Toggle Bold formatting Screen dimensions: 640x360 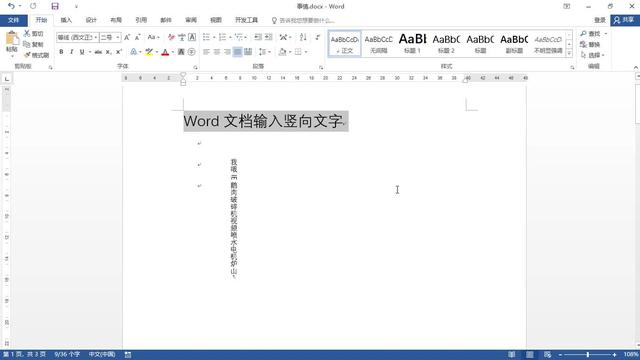click(x=61, y=52)
